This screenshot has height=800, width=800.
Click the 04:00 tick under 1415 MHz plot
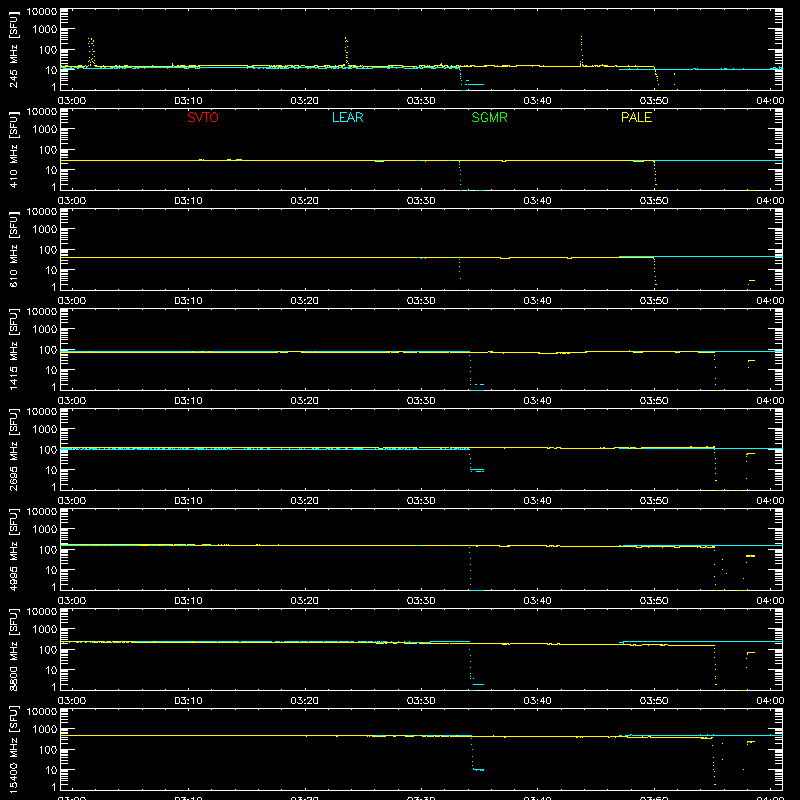coord(770,401)
